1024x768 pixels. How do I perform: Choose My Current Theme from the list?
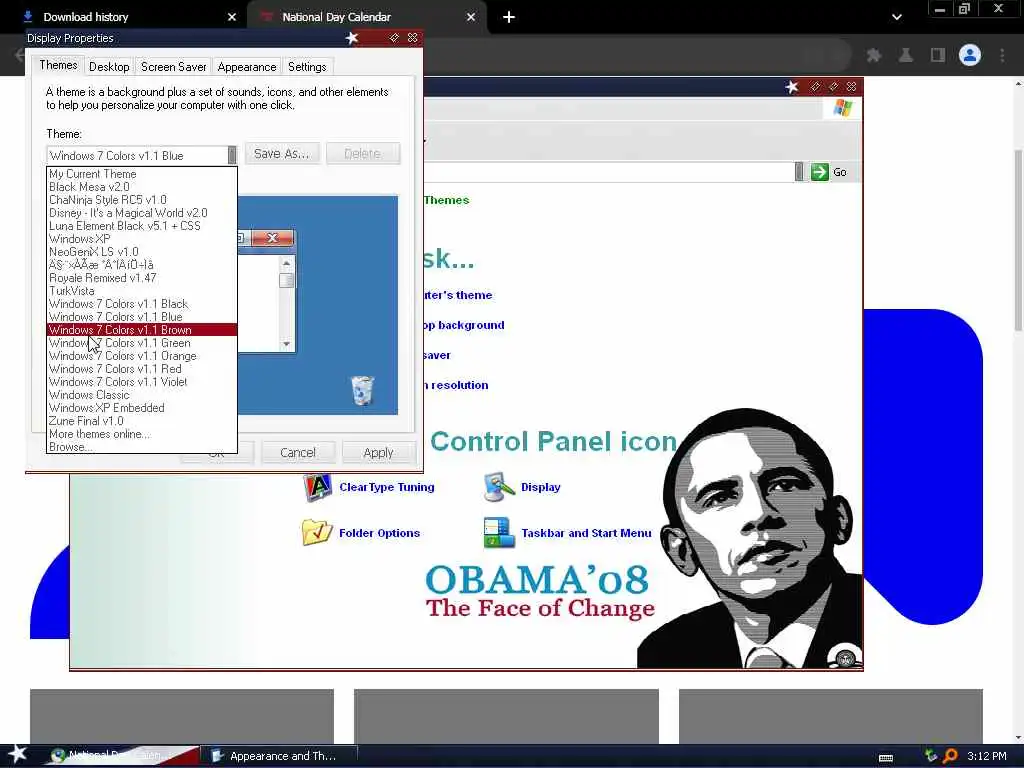(142, 174)
